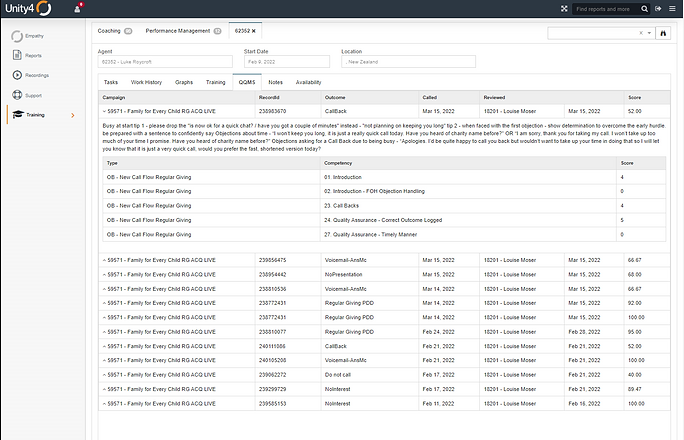The height and width of the screenshot is (440, 684).
Task: Click the Feb 24, 2022 called date
Action: point(438,332)
